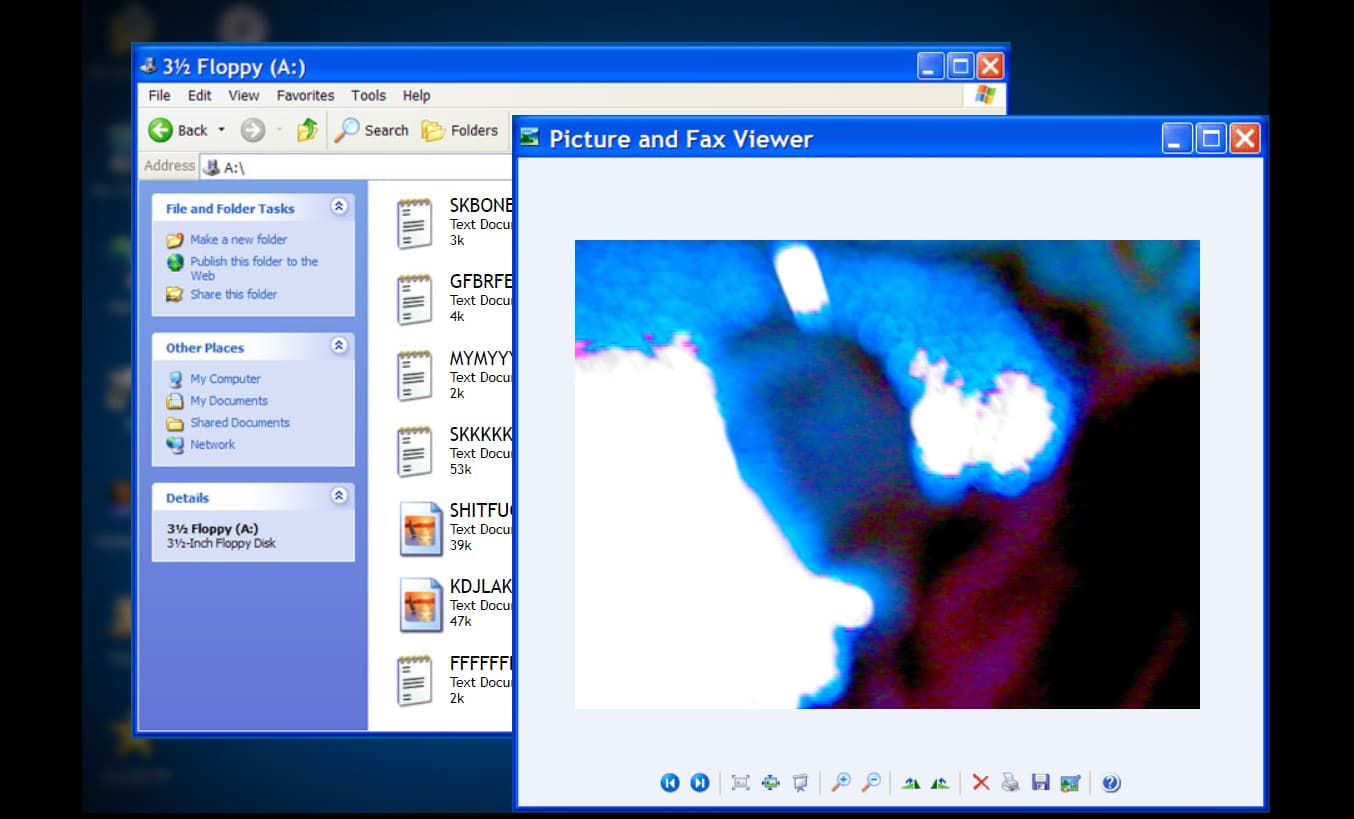Image resolution: width=1354 pixels, height=819 pixels.
Task: Collapse the Other Places section
Action: click(339, 346)
